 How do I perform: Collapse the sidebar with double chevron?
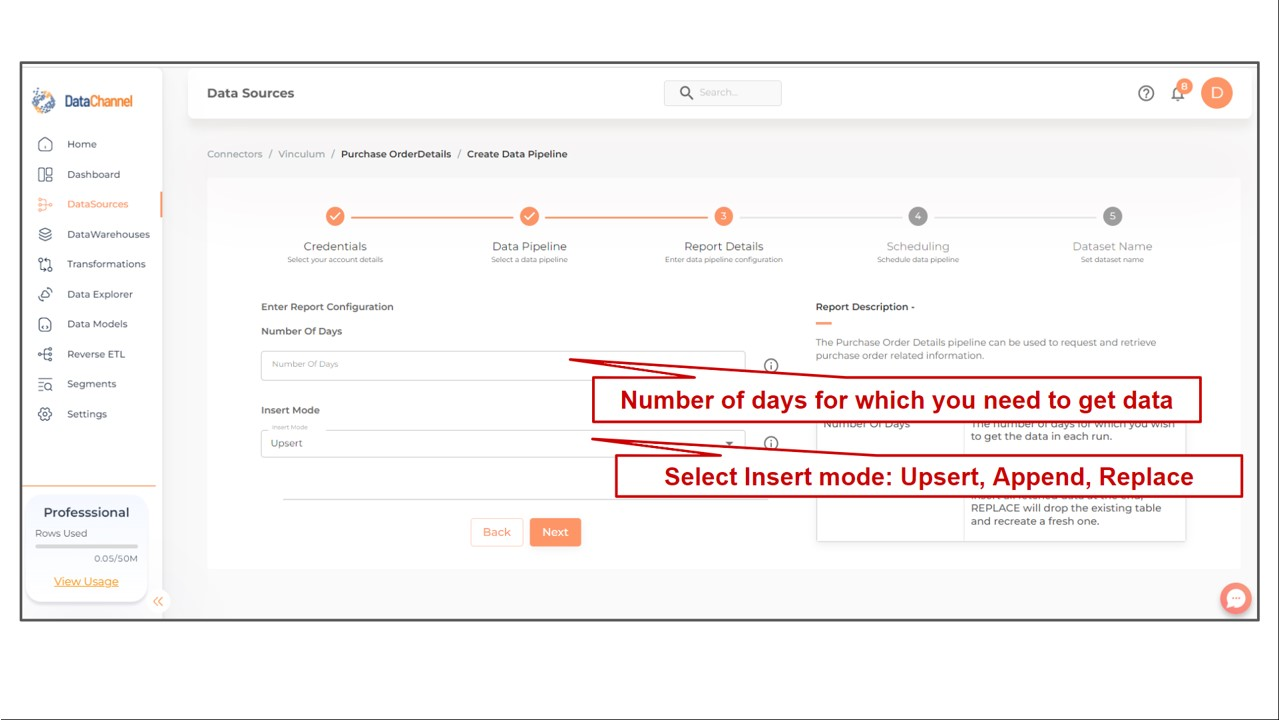158,601
